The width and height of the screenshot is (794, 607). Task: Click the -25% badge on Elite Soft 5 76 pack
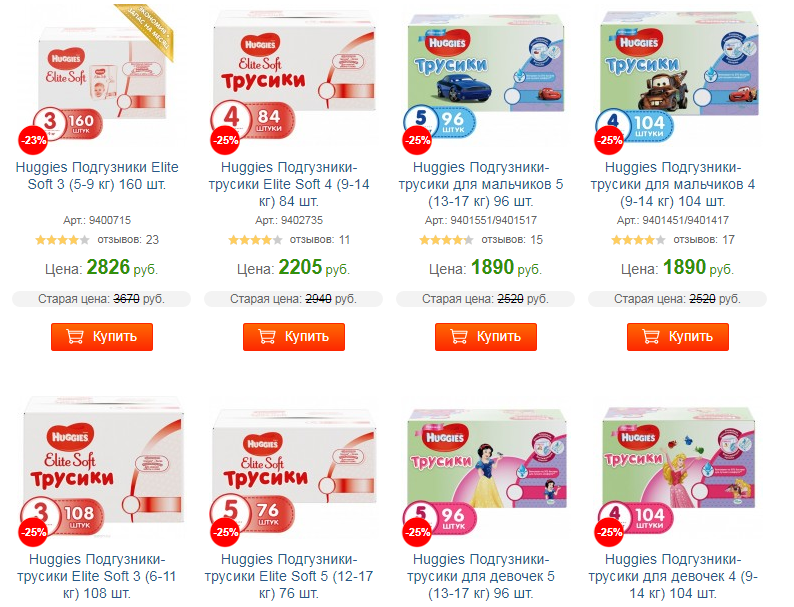click(225, 532)
